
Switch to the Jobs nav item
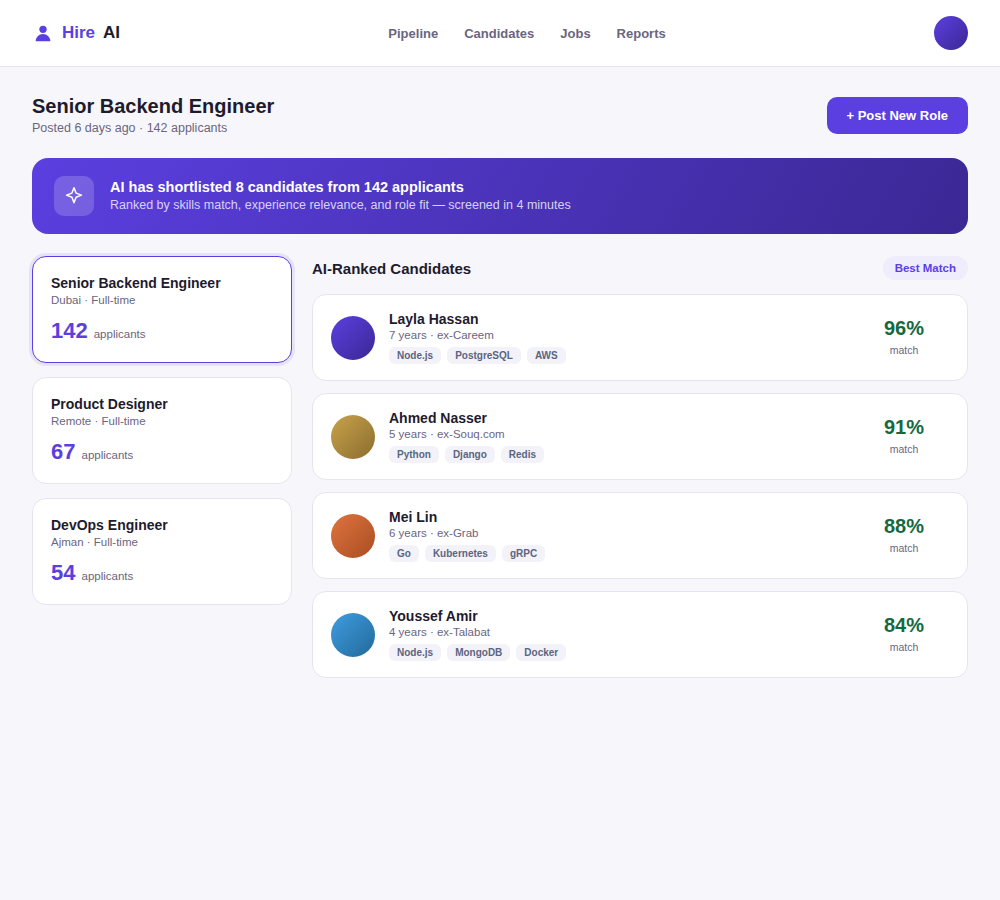pos(575,34)
